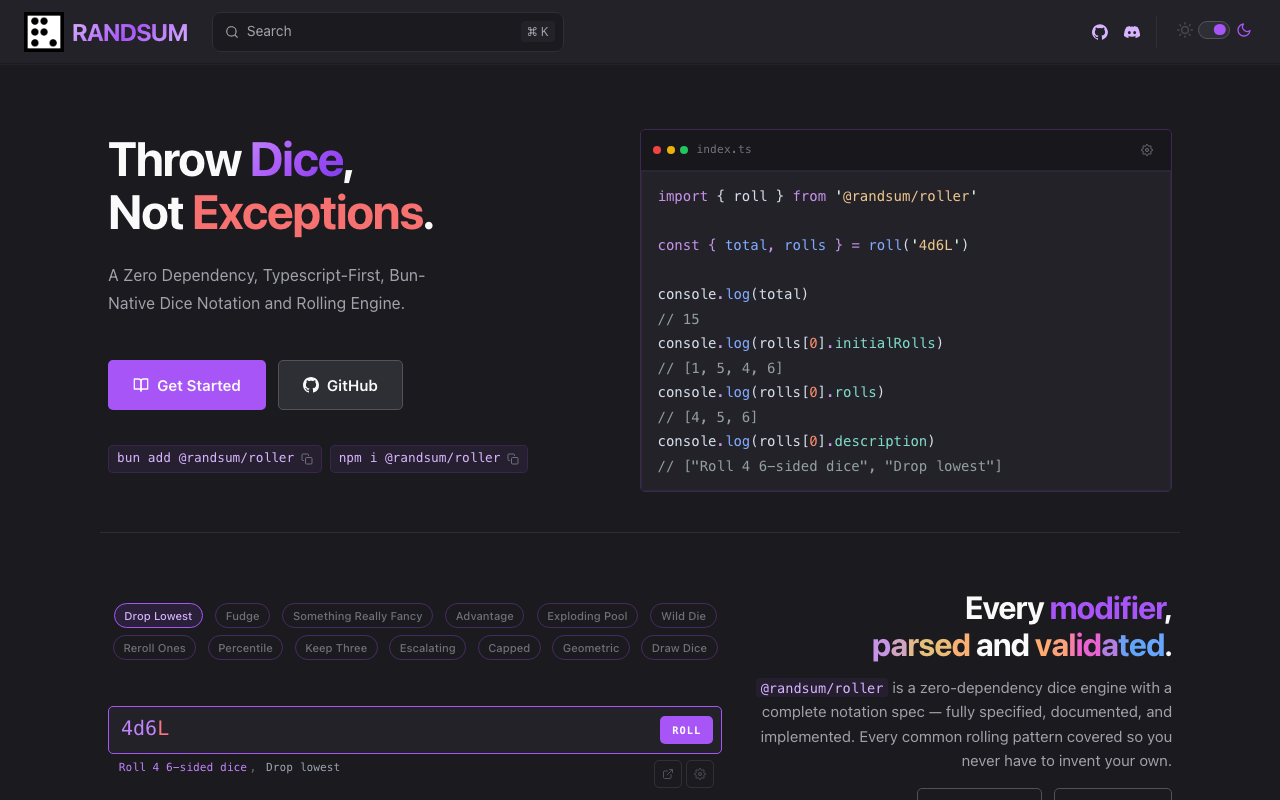Click the console.log(total) code line
The width and height of the screenshot is (1280, 800).
[x=733, y=294]
